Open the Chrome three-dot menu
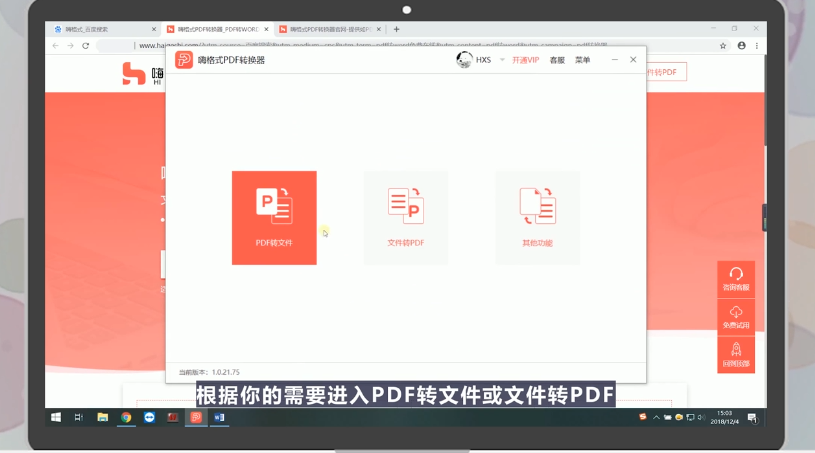Image resolution: width=815 pixels, height=453 pixels. pos(757,46)
